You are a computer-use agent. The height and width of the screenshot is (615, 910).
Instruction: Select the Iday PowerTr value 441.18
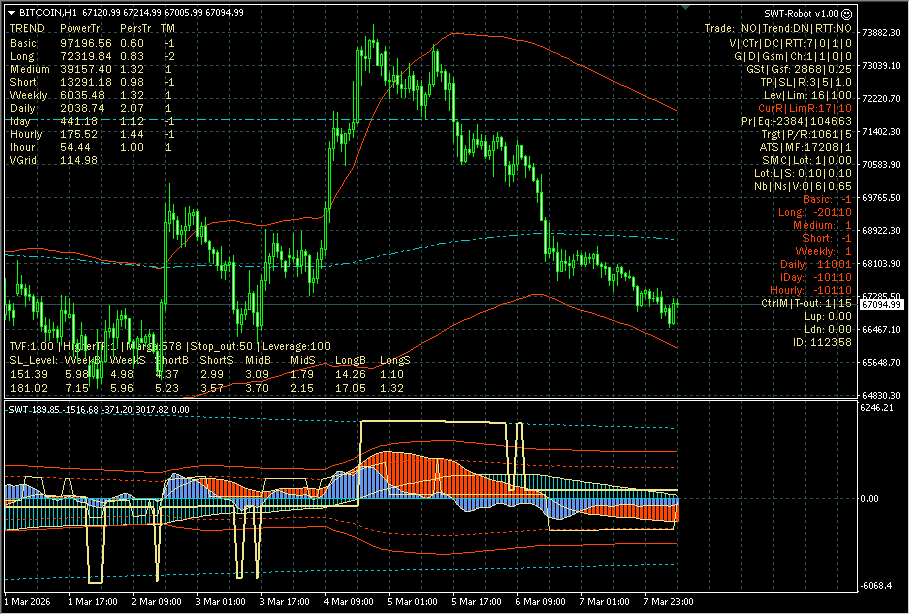pos(79,121)
